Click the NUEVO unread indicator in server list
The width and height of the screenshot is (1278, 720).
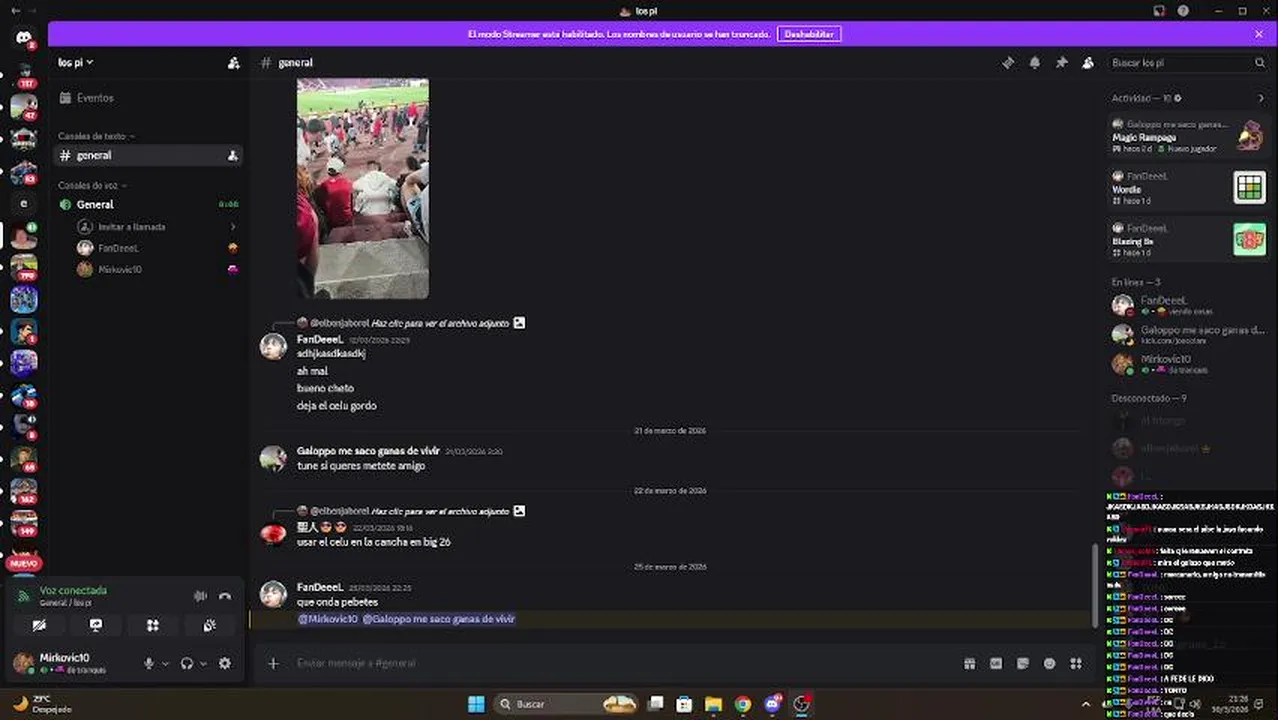[24, 564]
